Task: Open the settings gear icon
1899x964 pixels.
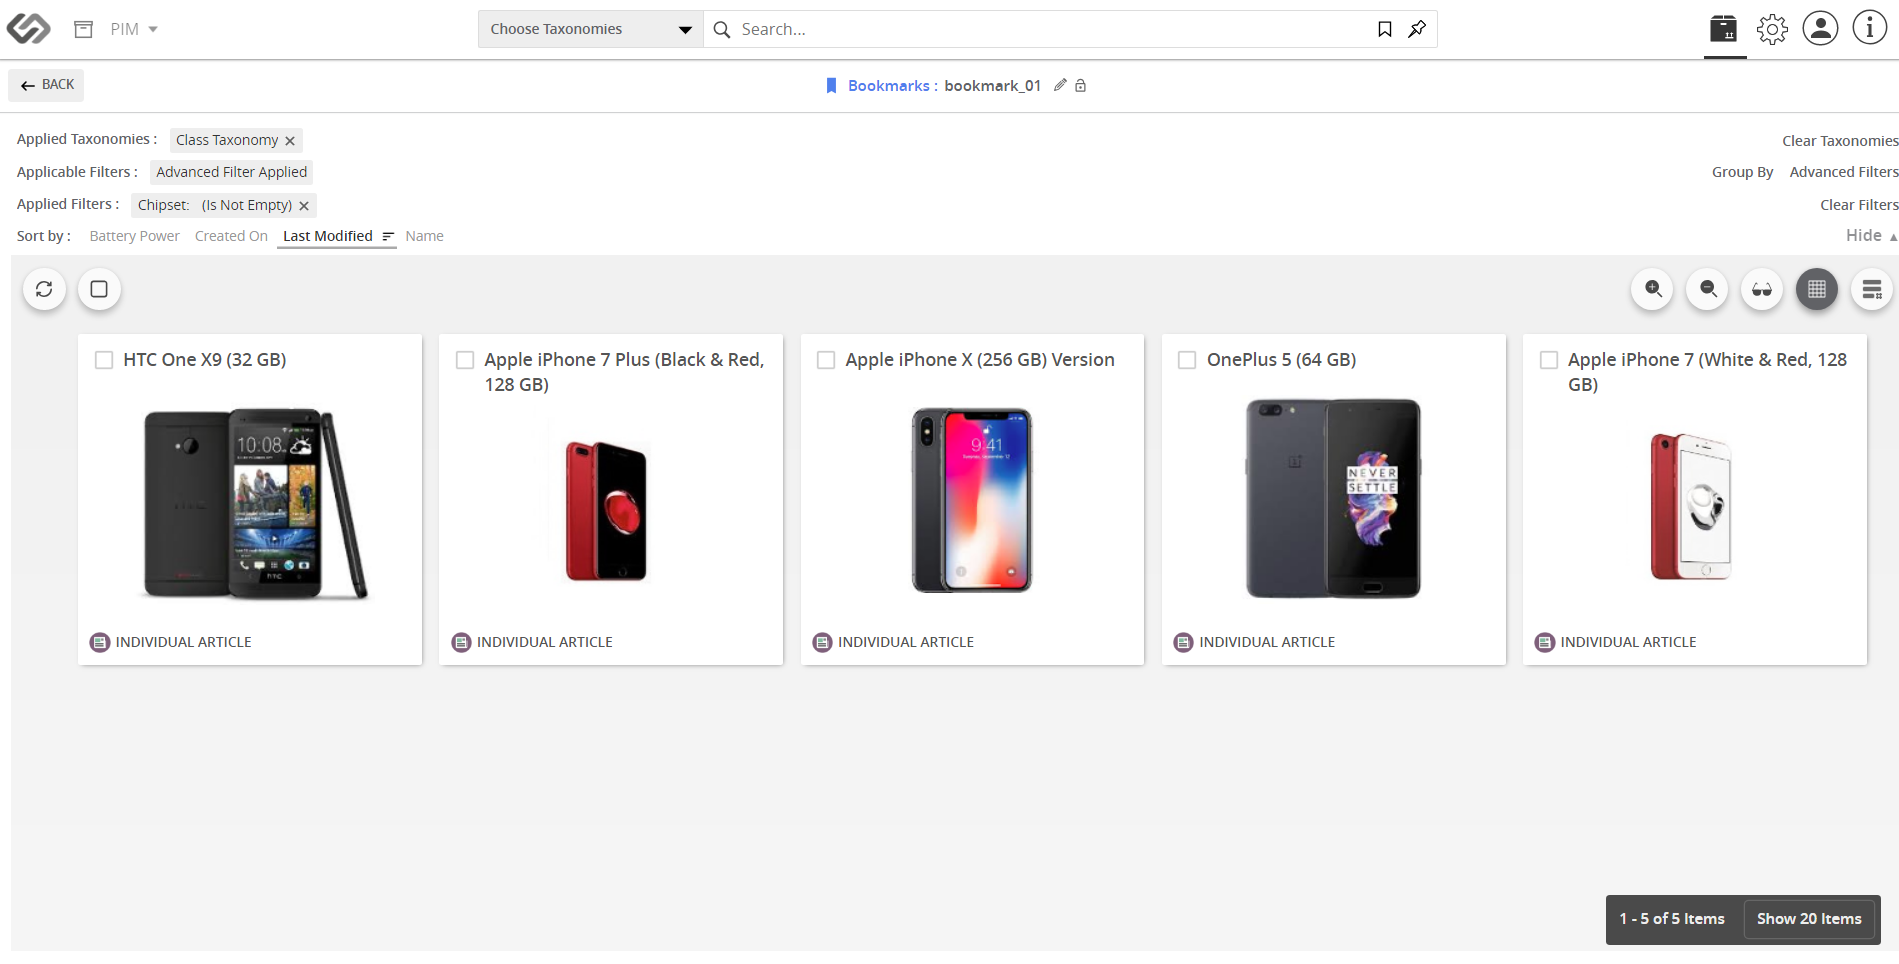Action: click(x=1772, y=29)
